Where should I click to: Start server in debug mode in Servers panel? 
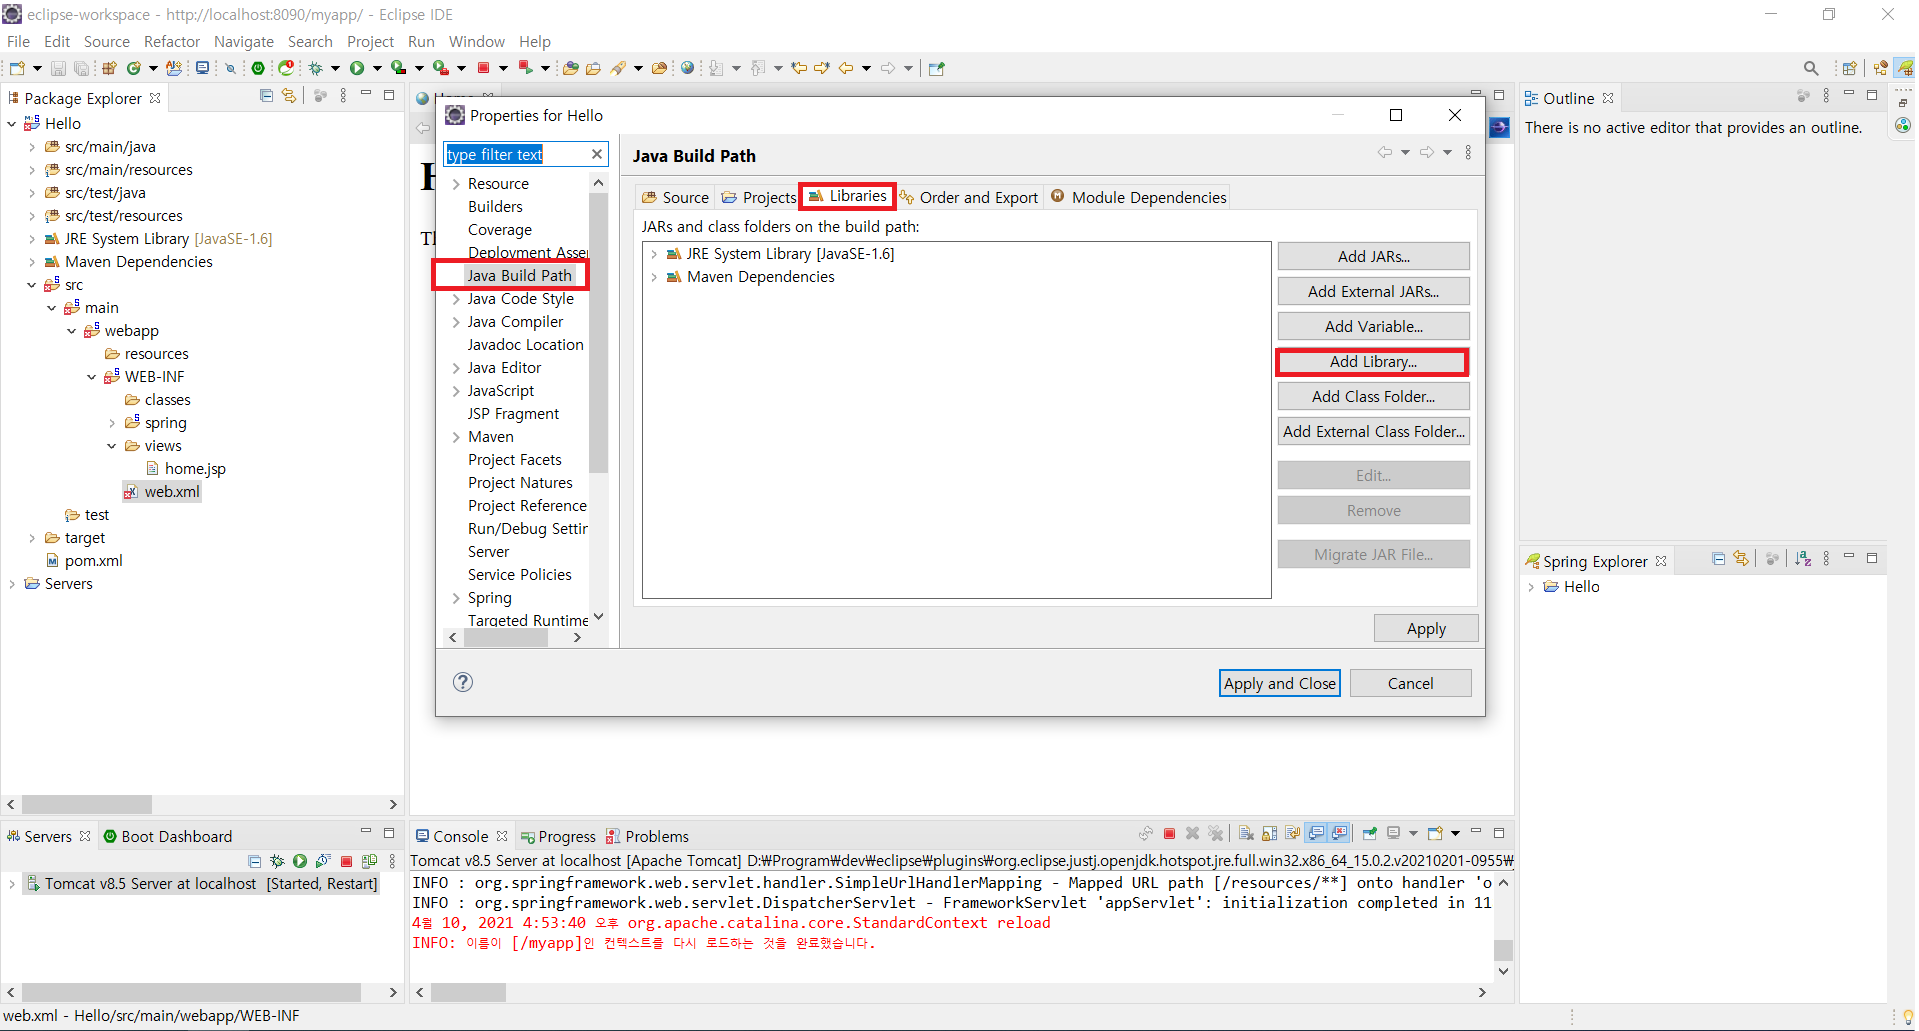coord(277,861)
